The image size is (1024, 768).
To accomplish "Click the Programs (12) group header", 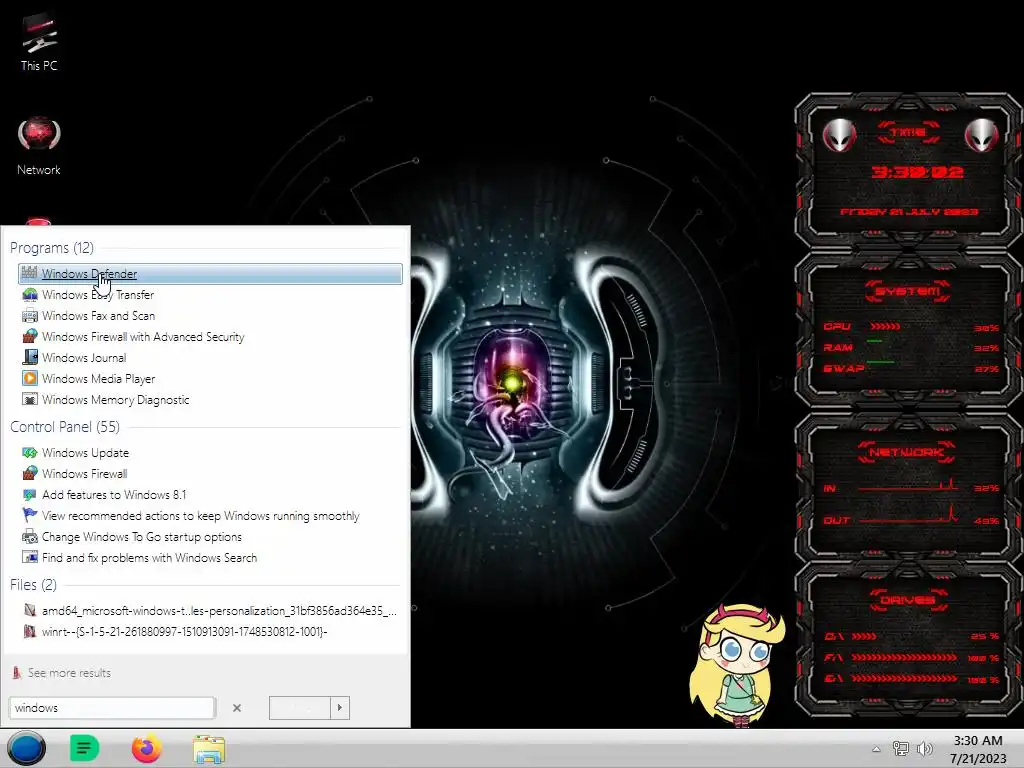I will pos(52,248).
